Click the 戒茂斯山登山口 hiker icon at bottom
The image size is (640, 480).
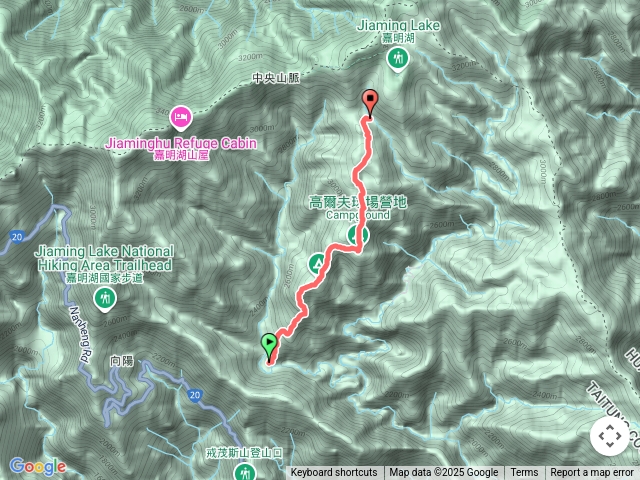(x=245, y=473)
